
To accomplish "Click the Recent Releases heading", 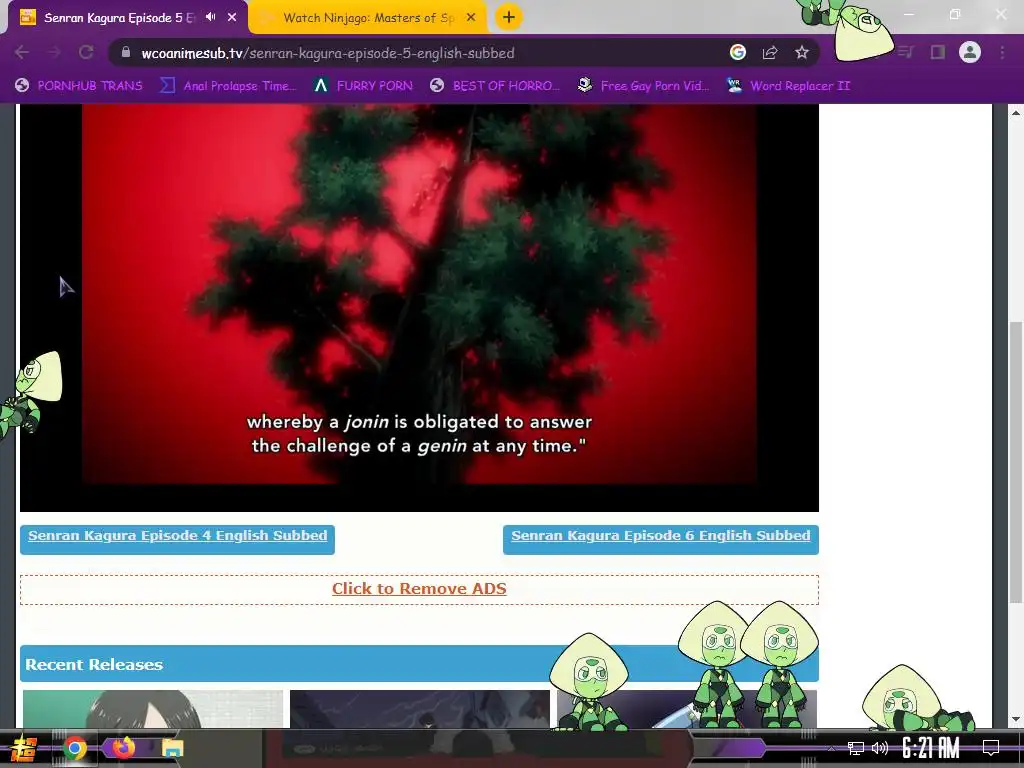I will pyautogui.click(x=93, y=665).
